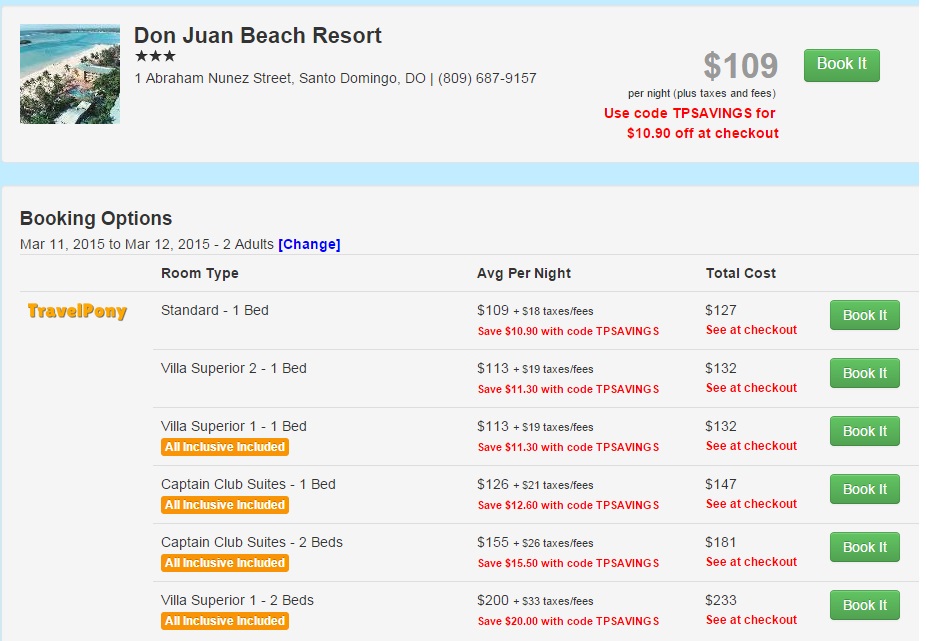Click See at checkout for the $127 total
Viewport: 926px width, 641px height.
[x=751, y=330]
